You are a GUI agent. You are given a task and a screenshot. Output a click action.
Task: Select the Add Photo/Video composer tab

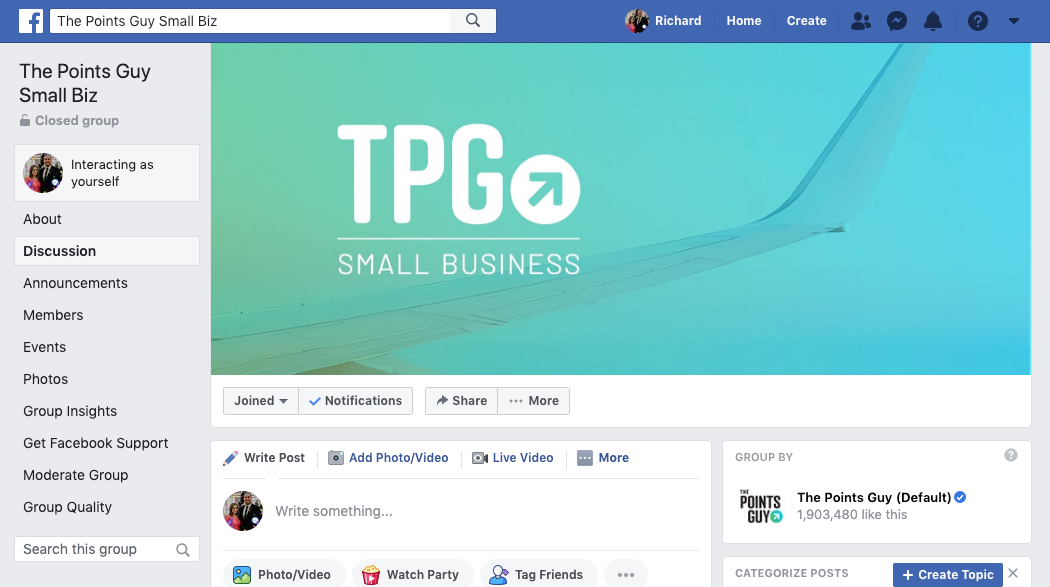pyautogui.click(x=388, y=458)
